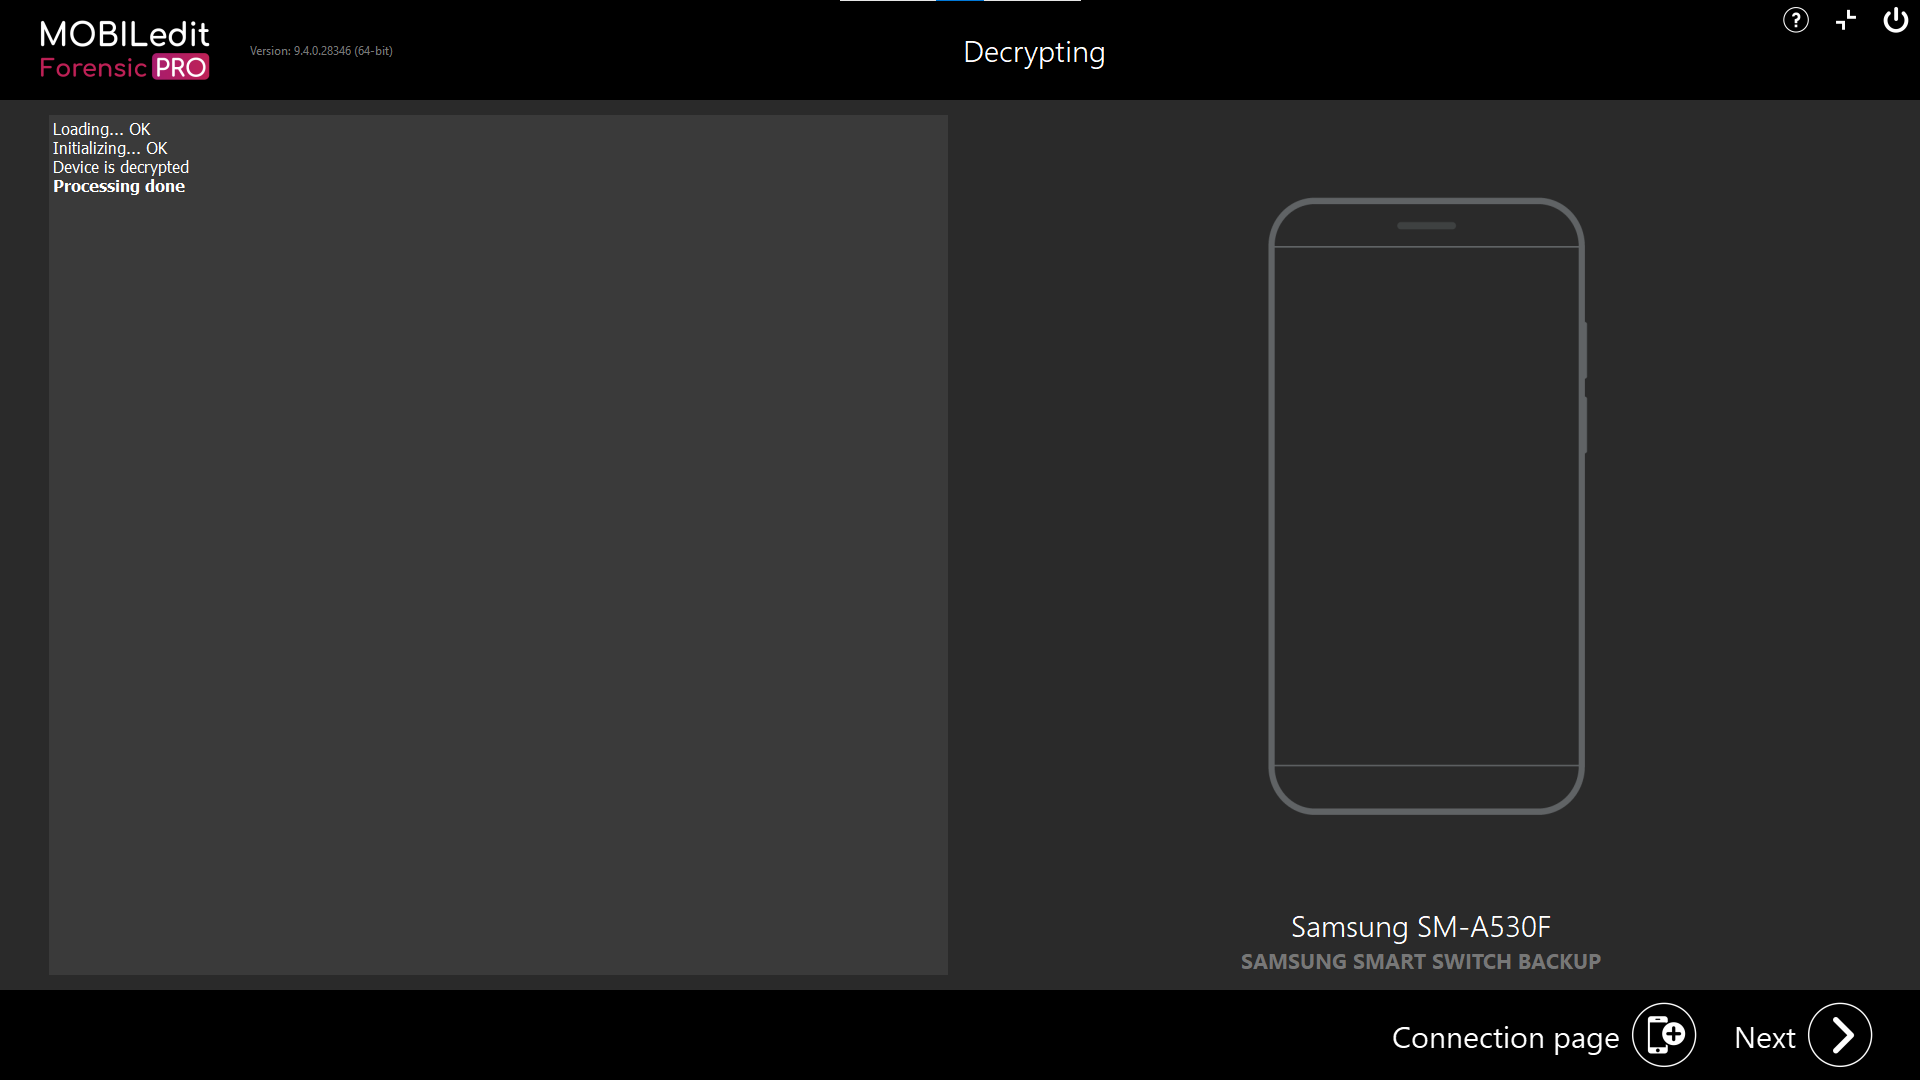
Task: Click the phone illustration's screen area
Action: pyautogui.click(x=1426, y=505)
